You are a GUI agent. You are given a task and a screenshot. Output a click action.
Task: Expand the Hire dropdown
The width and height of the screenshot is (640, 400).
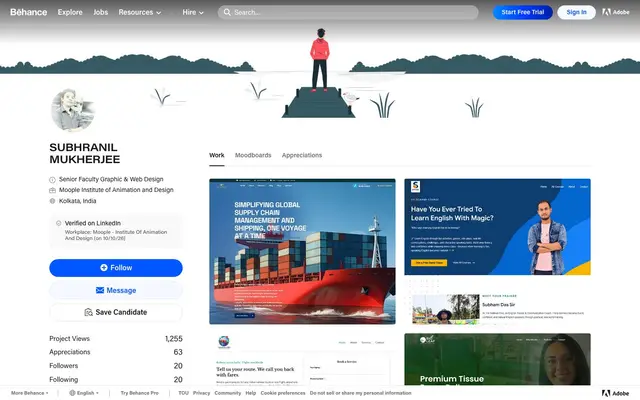click(193, 12)
